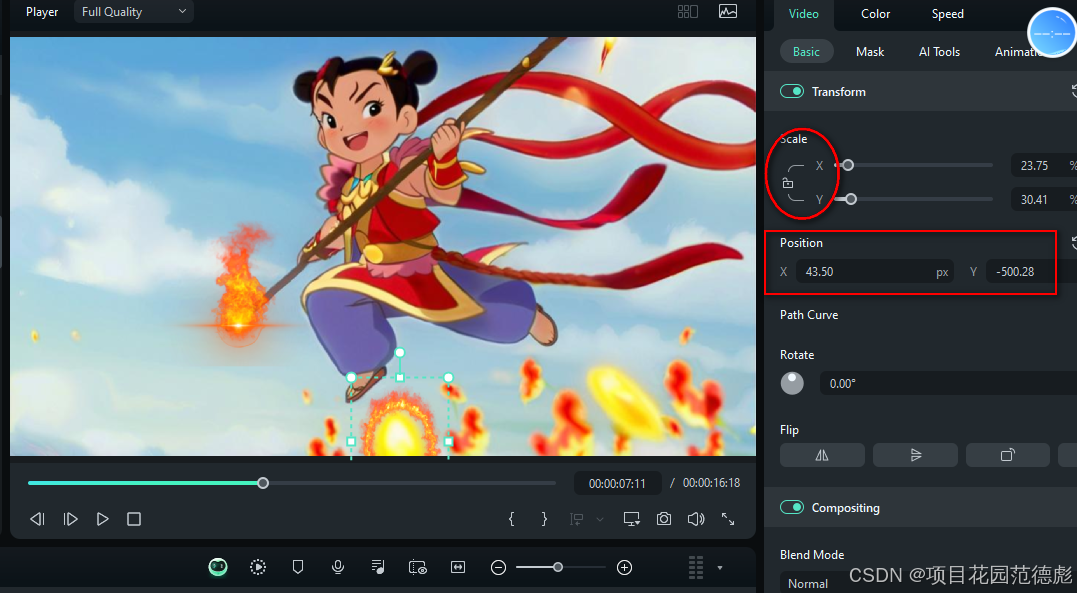Select the Mask sub-tab
This screenshot has height=593, width=1077.
pyautogui.click(x=870, y=52)
